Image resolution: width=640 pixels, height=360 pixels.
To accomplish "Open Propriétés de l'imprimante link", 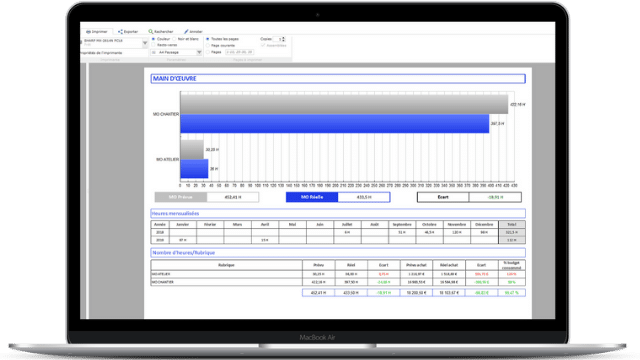I will (101, 53).
